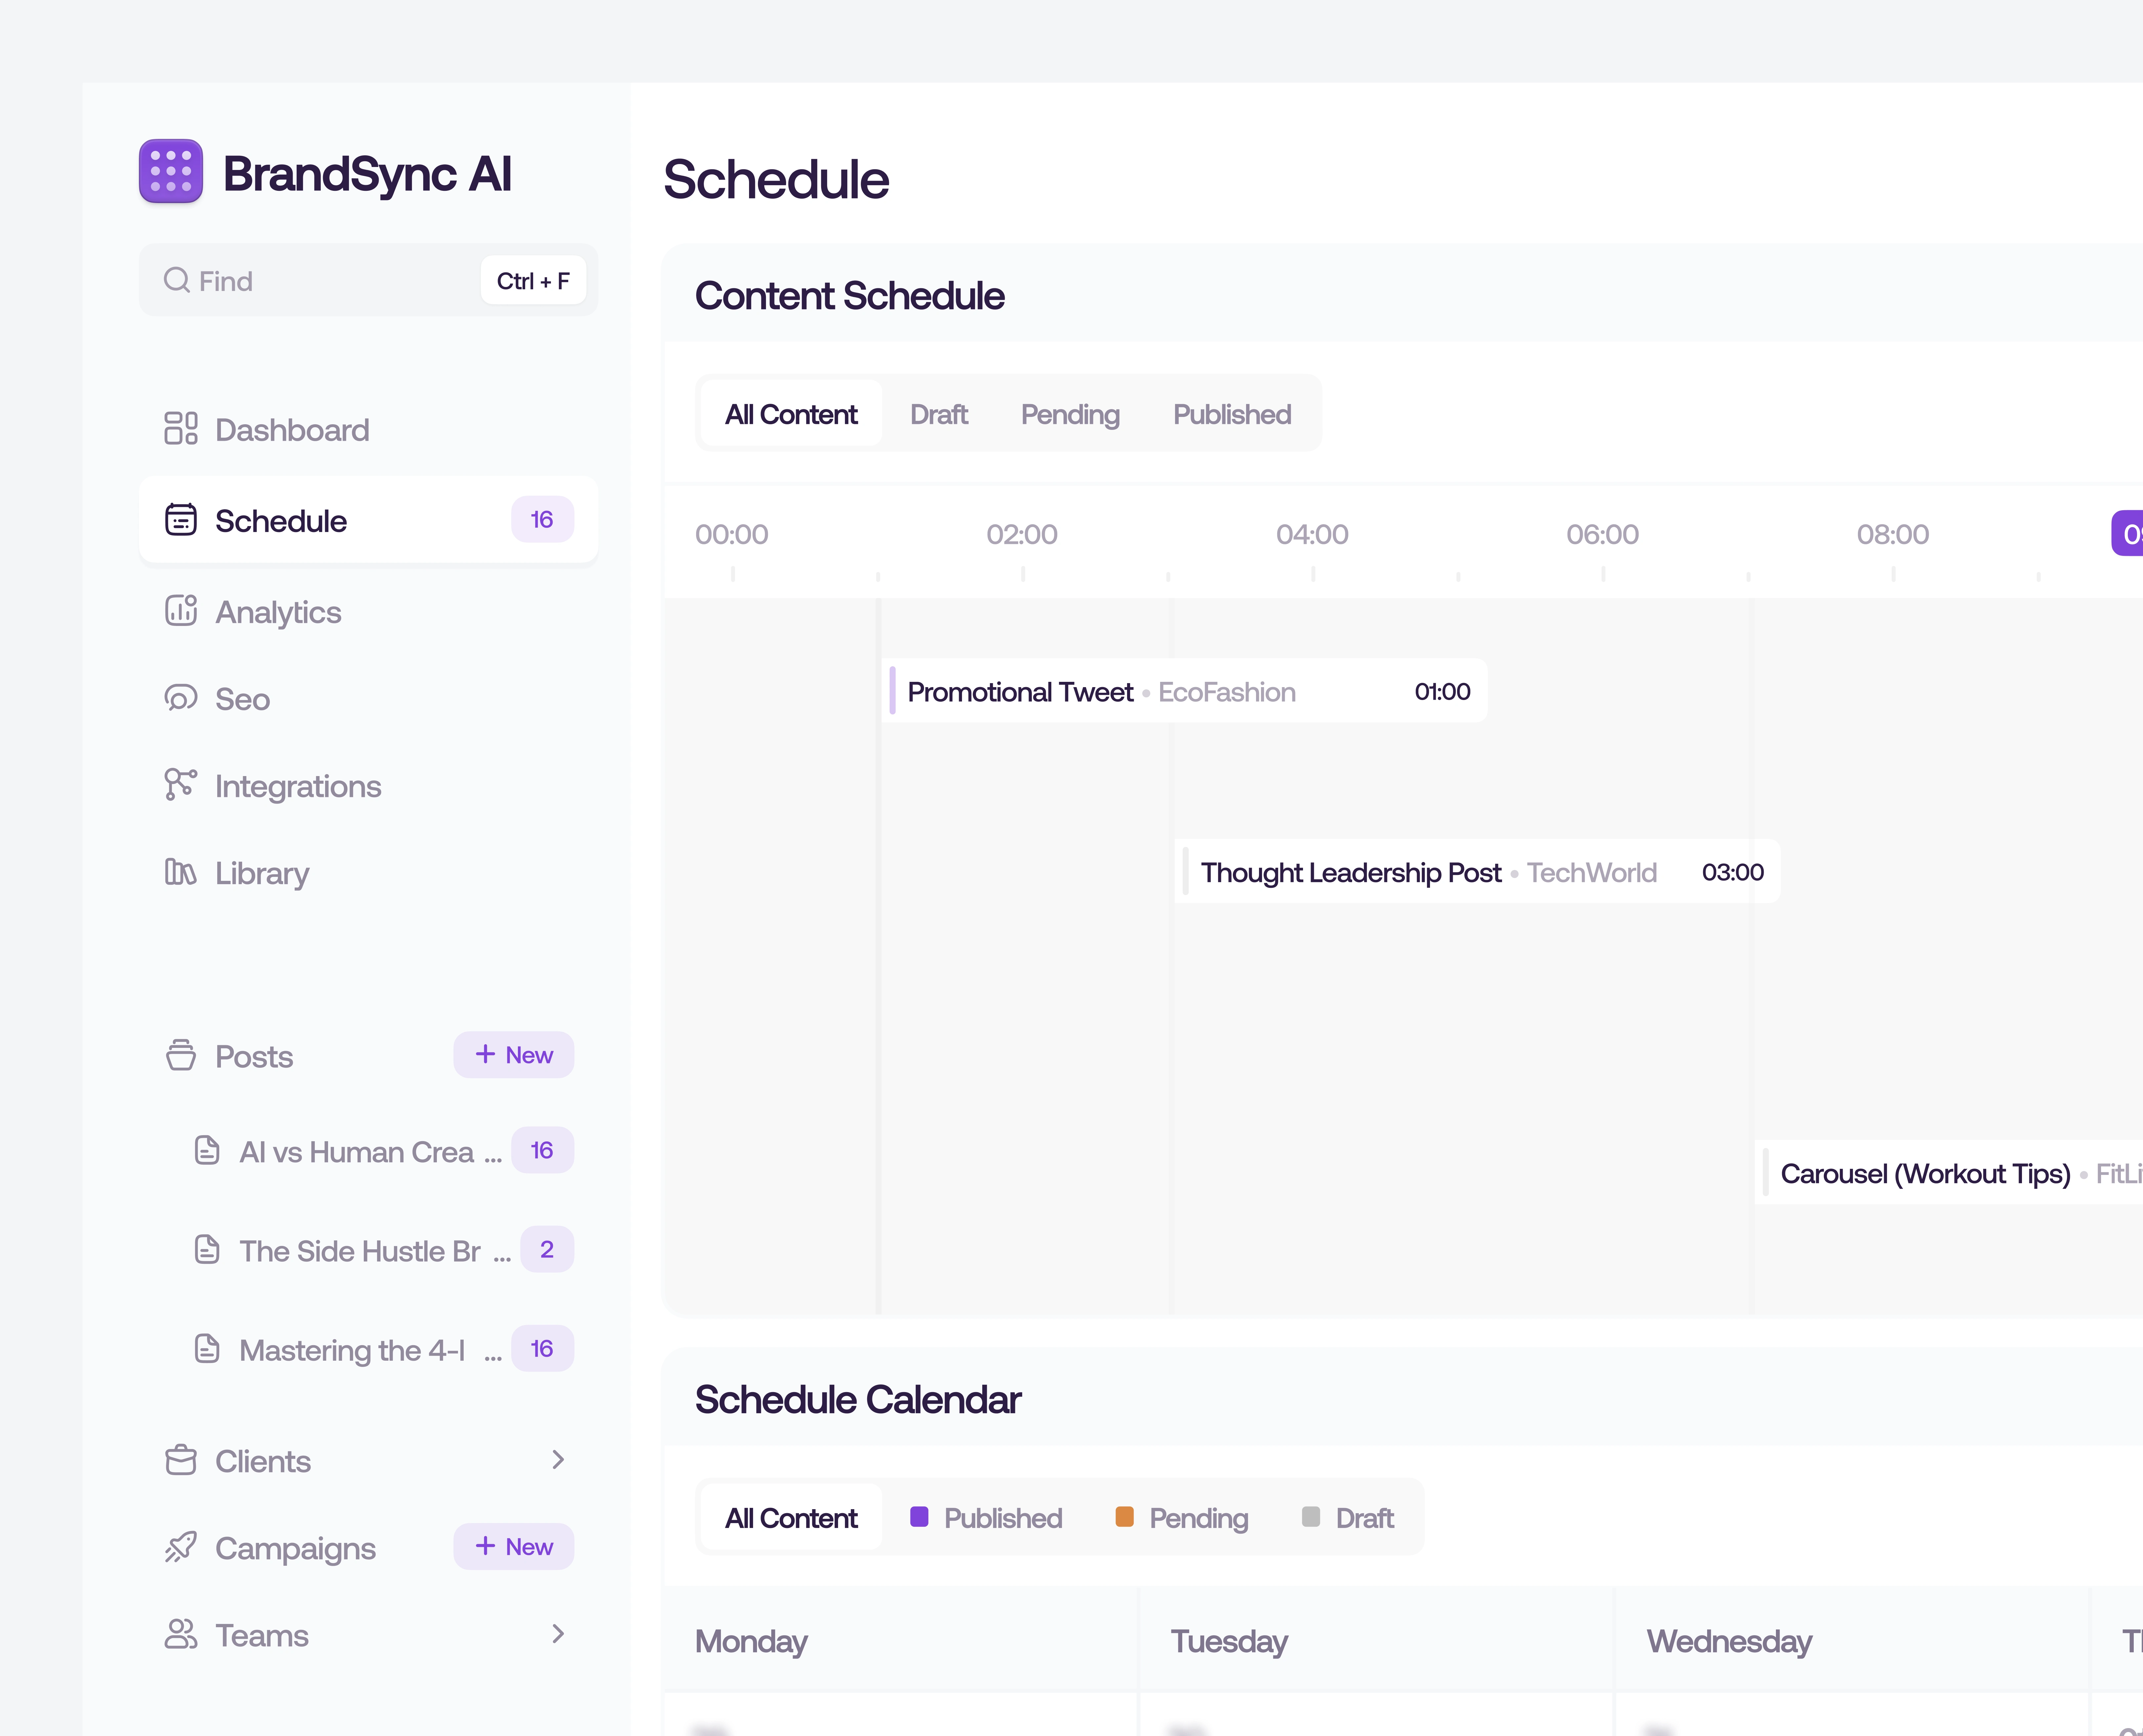This screenshot has width=2143, height=1736.
Task: Click the 02:00 timeline marker
Action: 1022,535
